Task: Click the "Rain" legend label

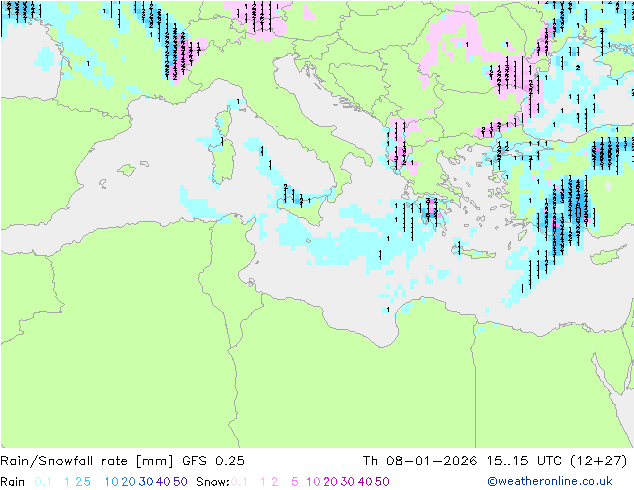Action: point(13,482)
